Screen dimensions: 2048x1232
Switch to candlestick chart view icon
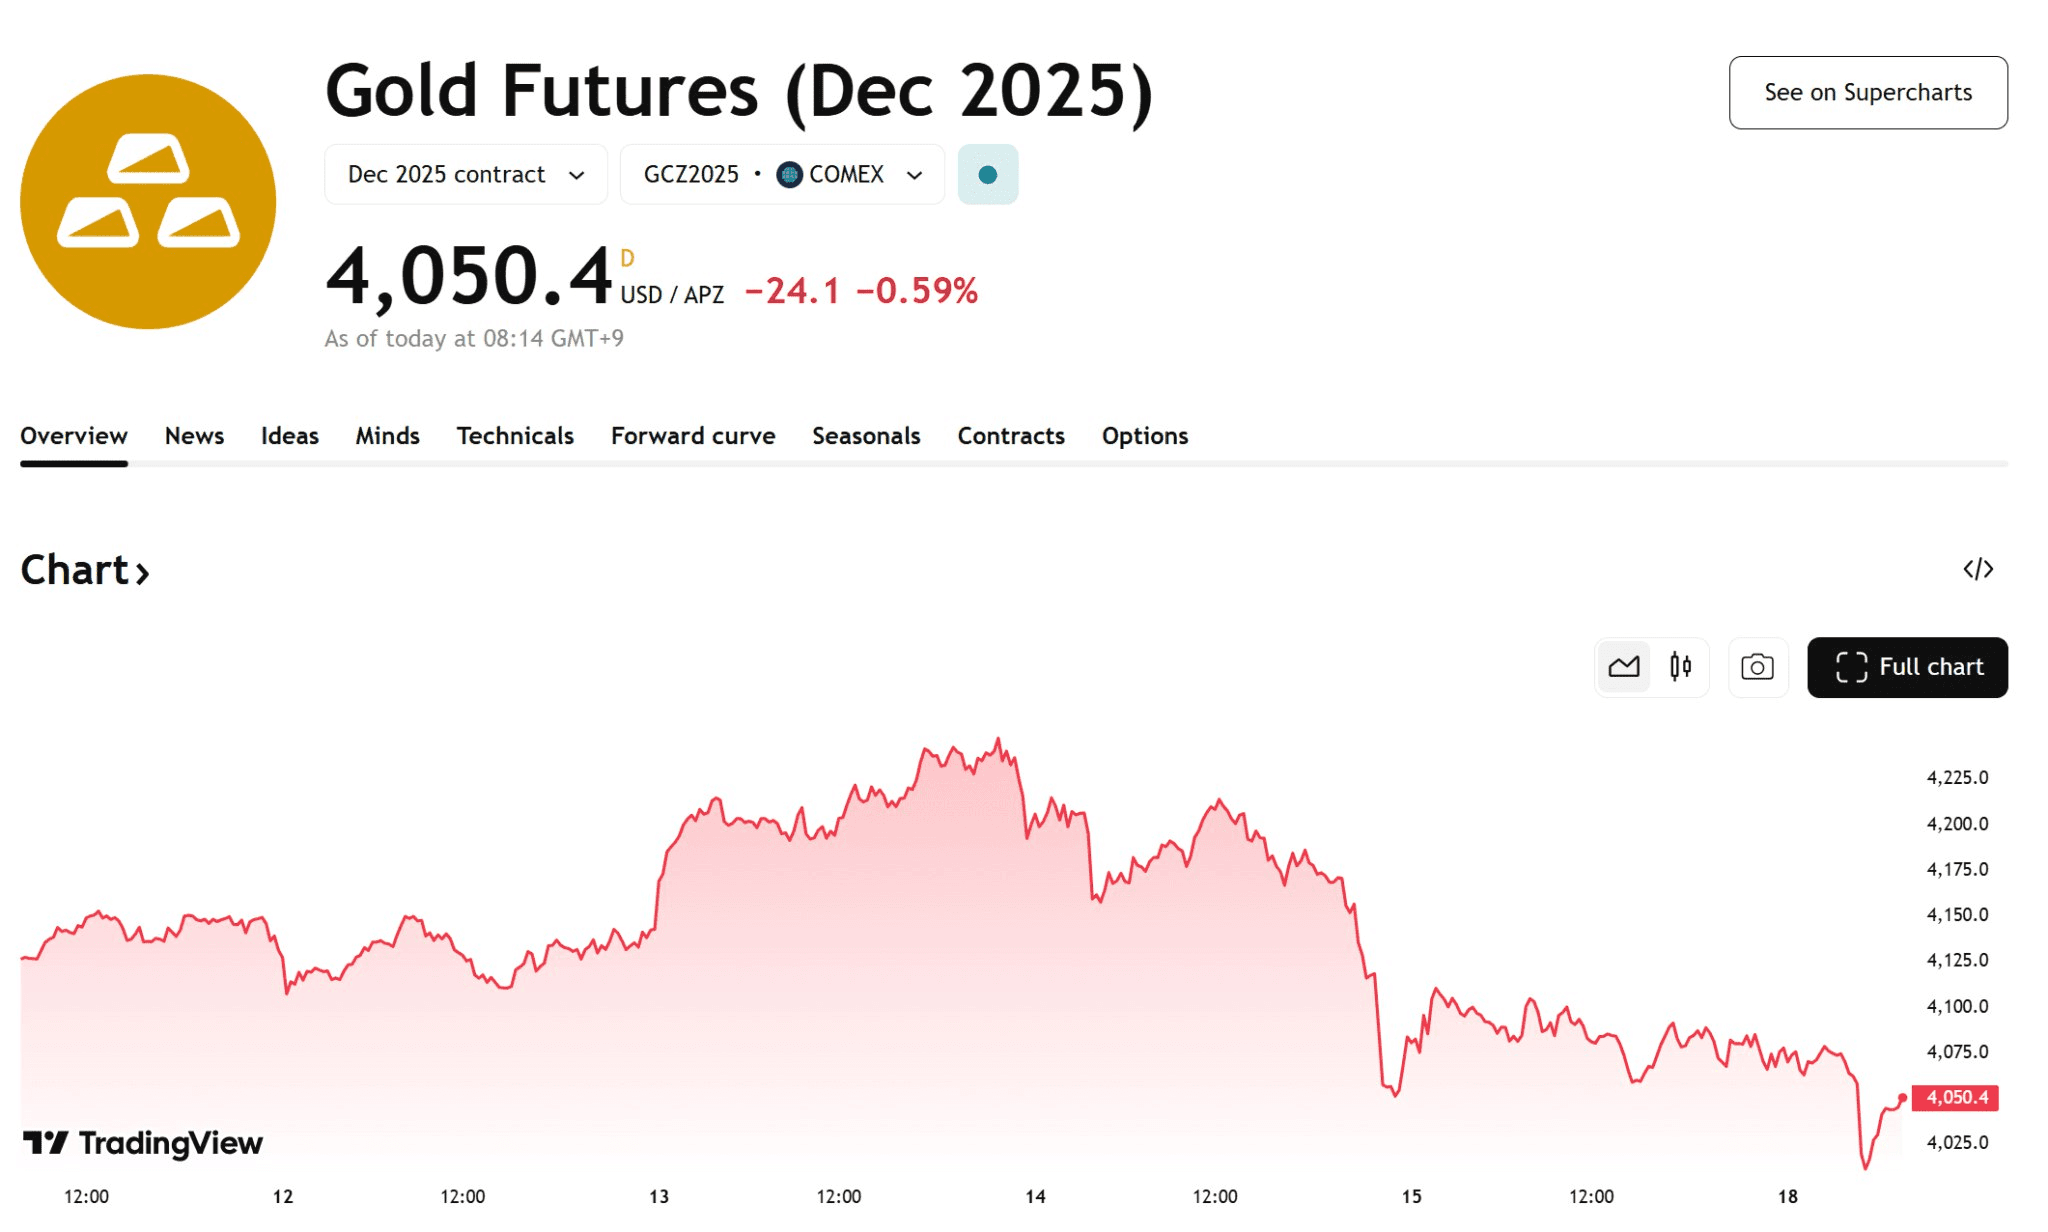click(1680, 667)
